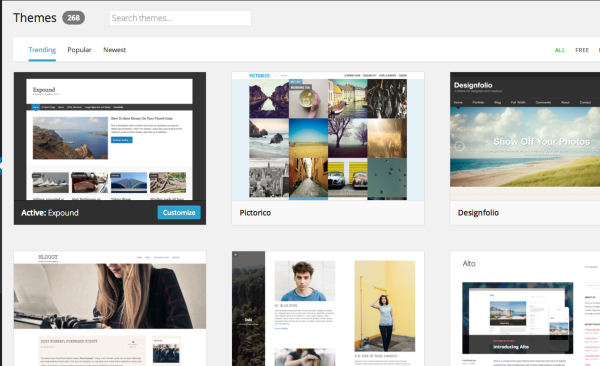Screen dimensions: 600x366
Task: Click the Active: Expound label
Action: click(x=50, y=213)
